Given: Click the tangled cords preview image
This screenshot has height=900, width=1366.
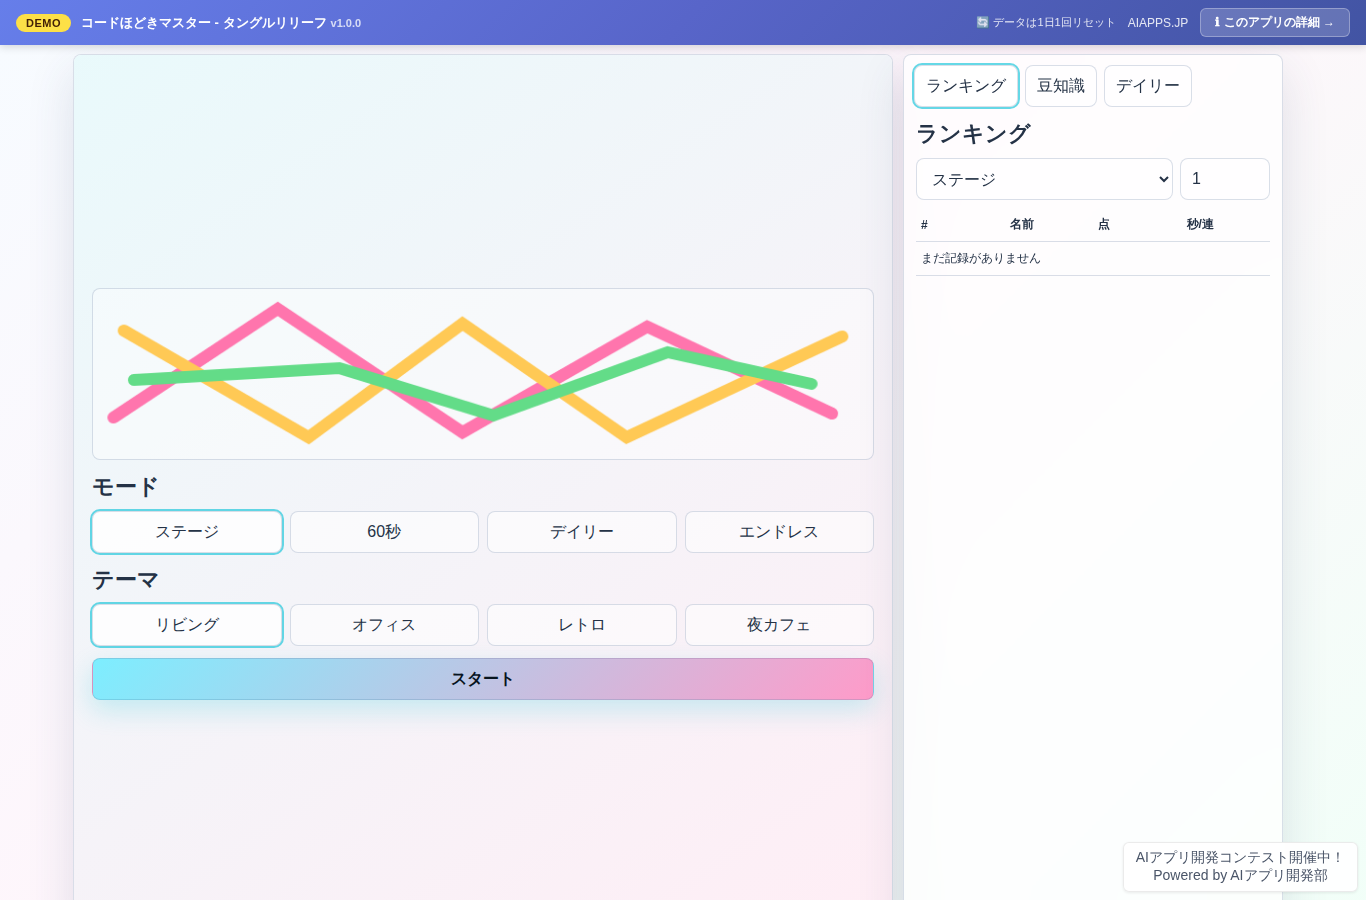Looking at the screenshot, I should coord(483,374).
